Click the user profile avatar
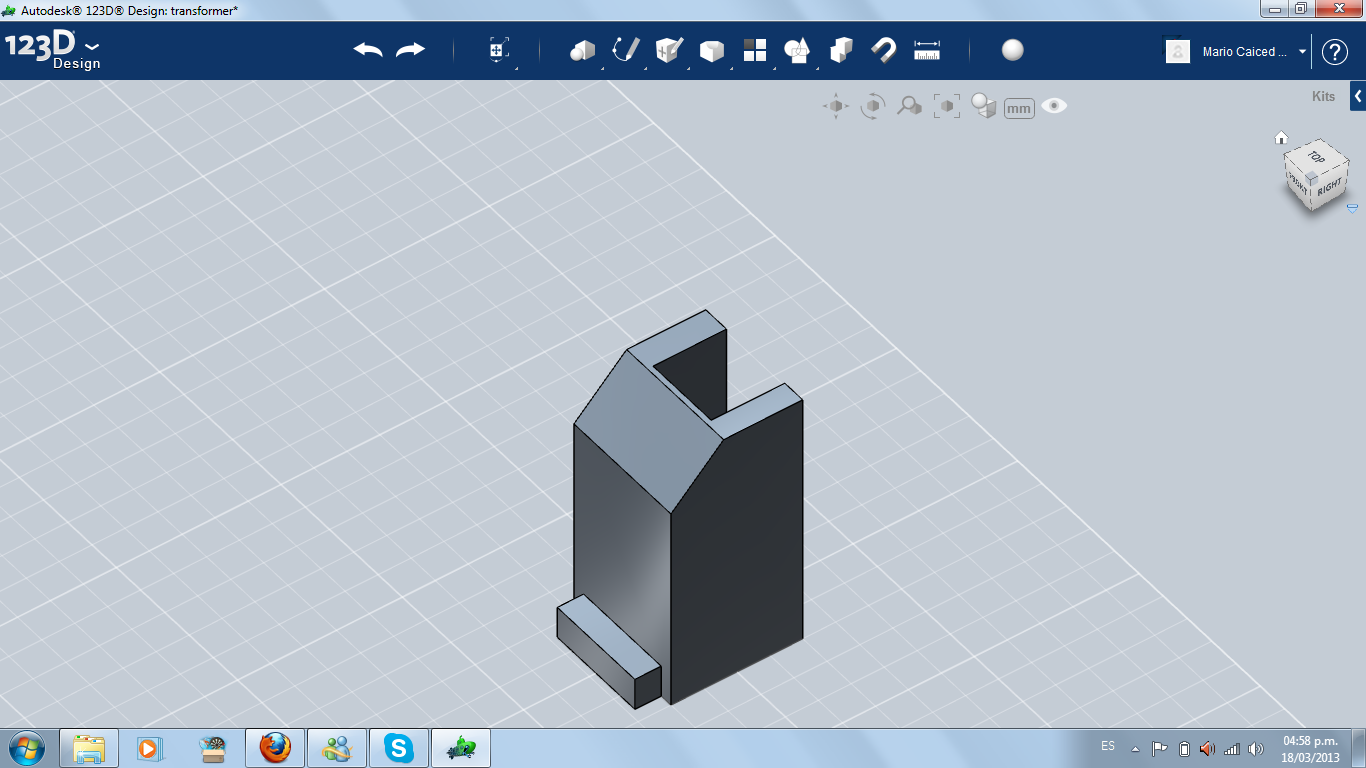Viewport: 1366px width, 768px height. 1178,52
